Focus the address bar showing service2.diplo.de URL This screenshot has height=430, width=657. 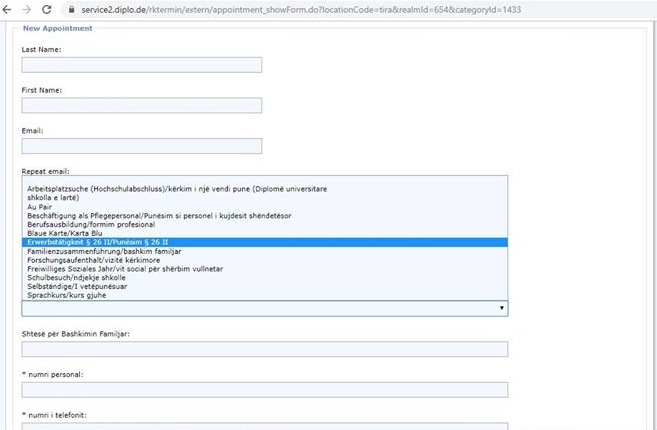click(x=301, y=9)
